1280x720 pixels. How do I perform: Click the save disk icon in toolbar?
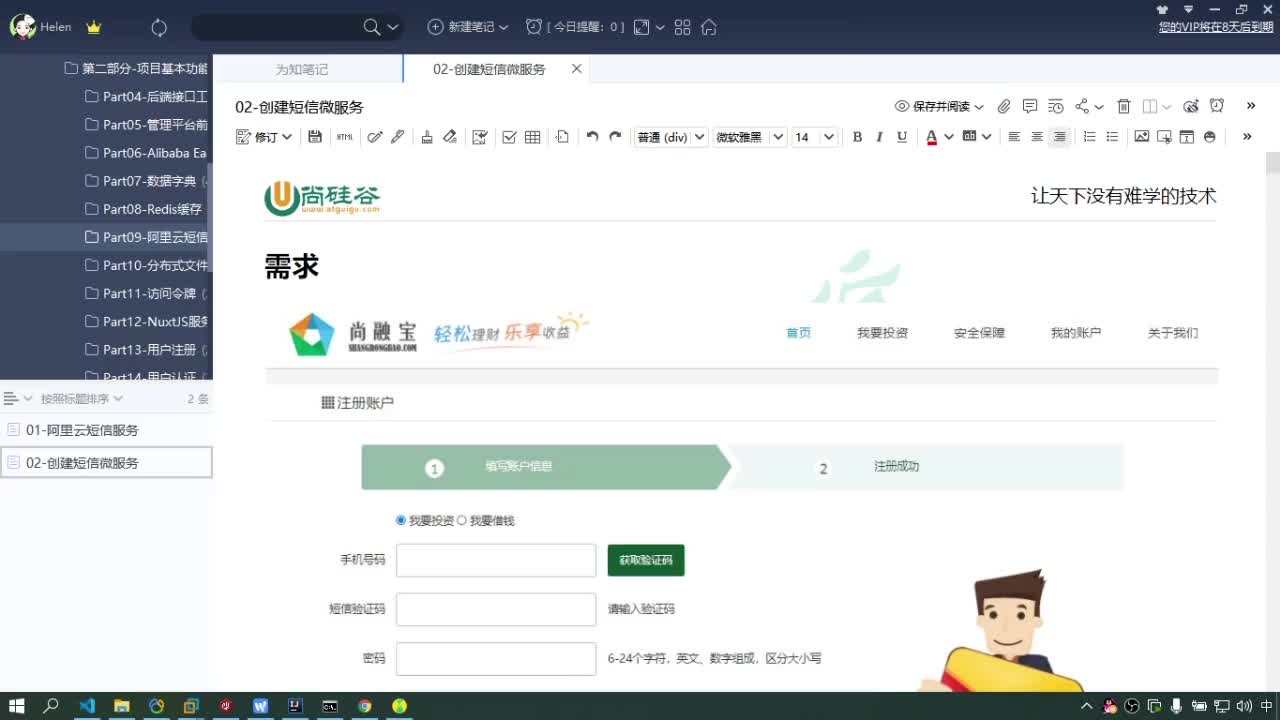[x=315, y=137]
